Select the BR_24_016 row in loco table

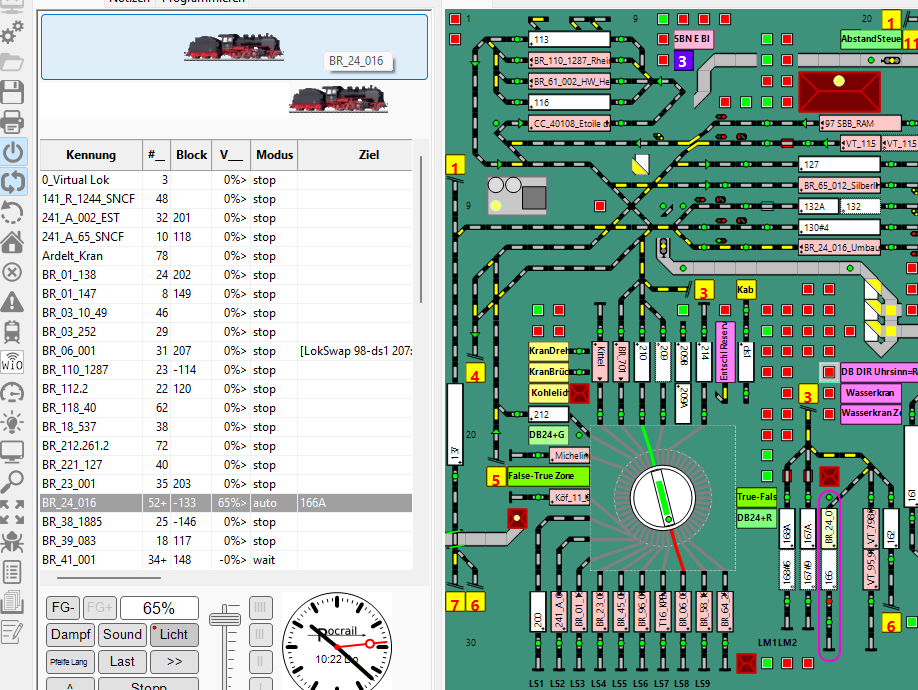pos(226,503)
